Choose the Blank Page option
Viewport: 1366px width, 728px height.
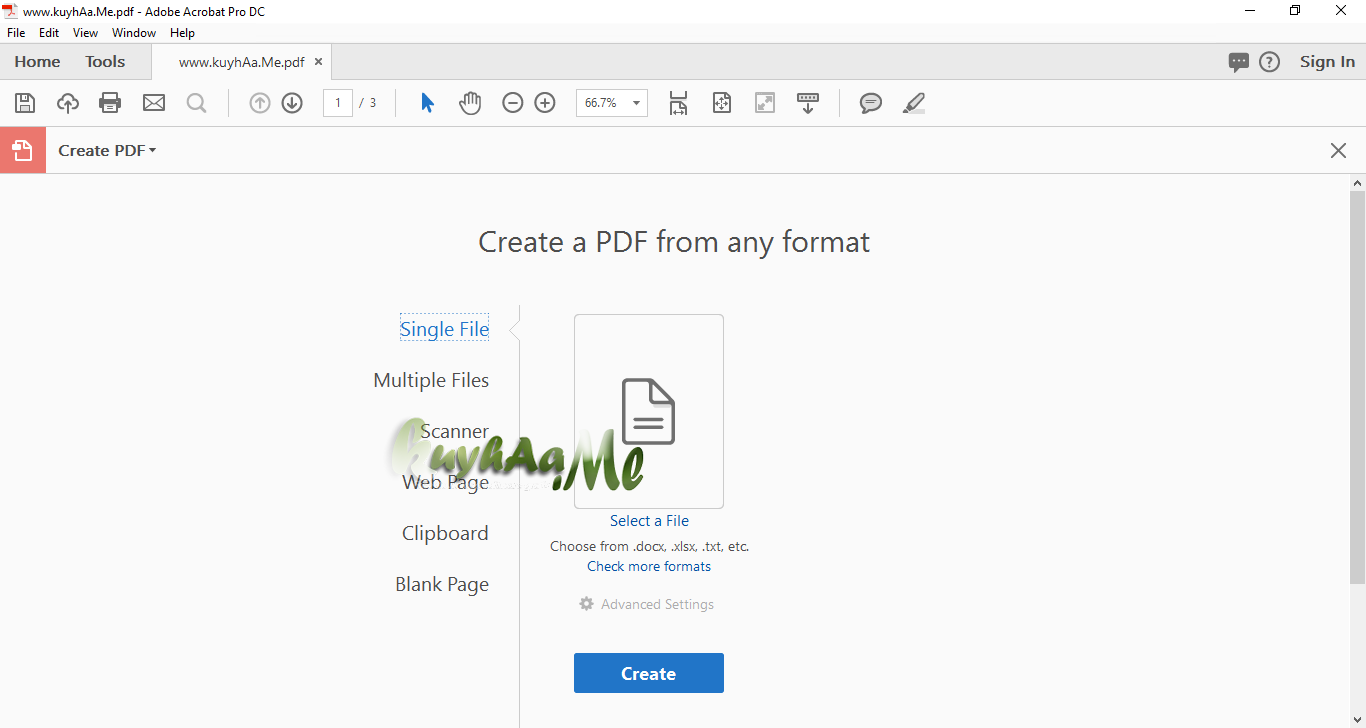442,584
